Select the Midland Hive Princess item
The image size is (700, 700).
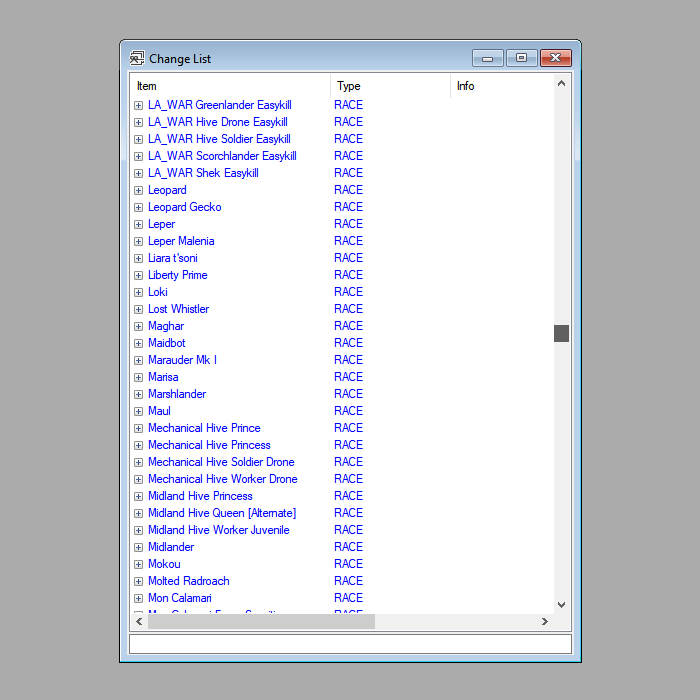pos(200,496)
